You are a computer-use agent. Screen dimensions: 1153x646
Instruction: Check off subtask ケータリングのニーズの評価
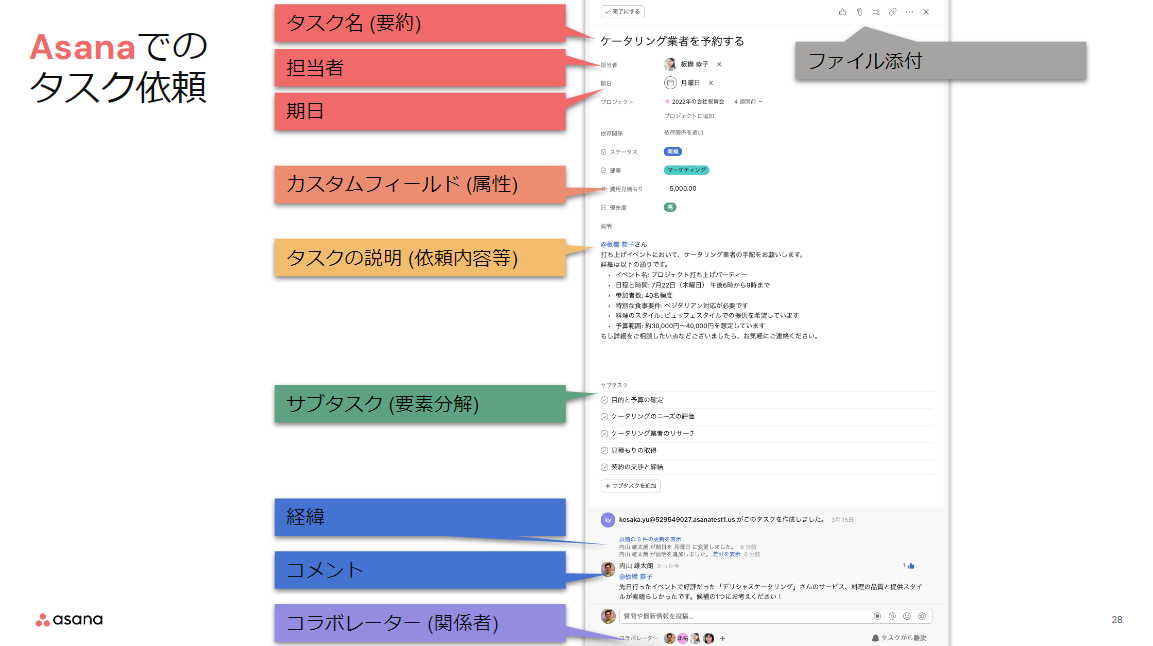[604, 417]
